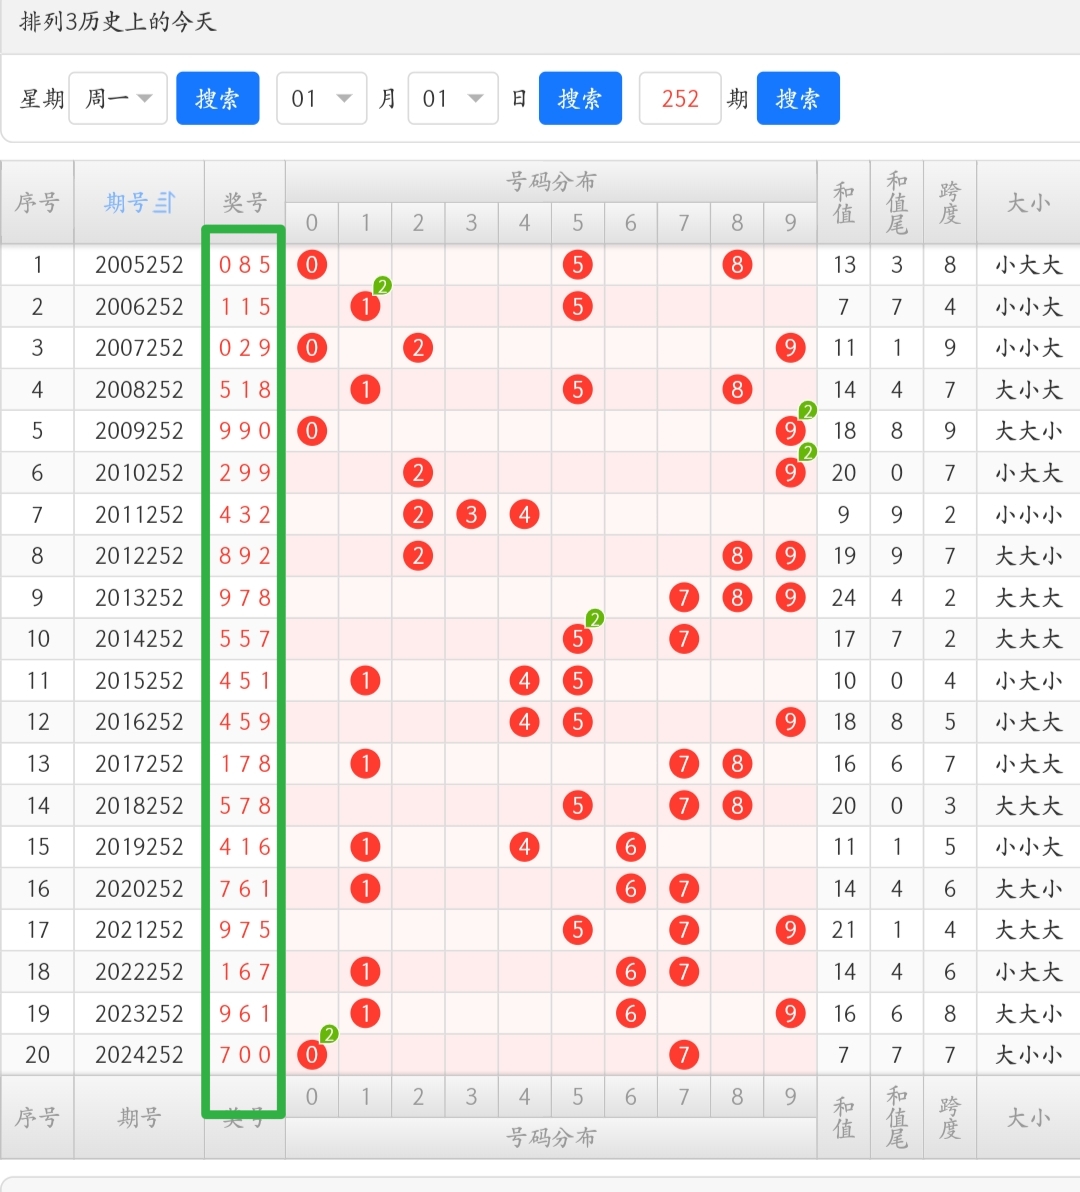The width and height of the screenshot is (1080, 1192).
Task: Click red ball 7 in row 2013252
Action: point(684,597)
